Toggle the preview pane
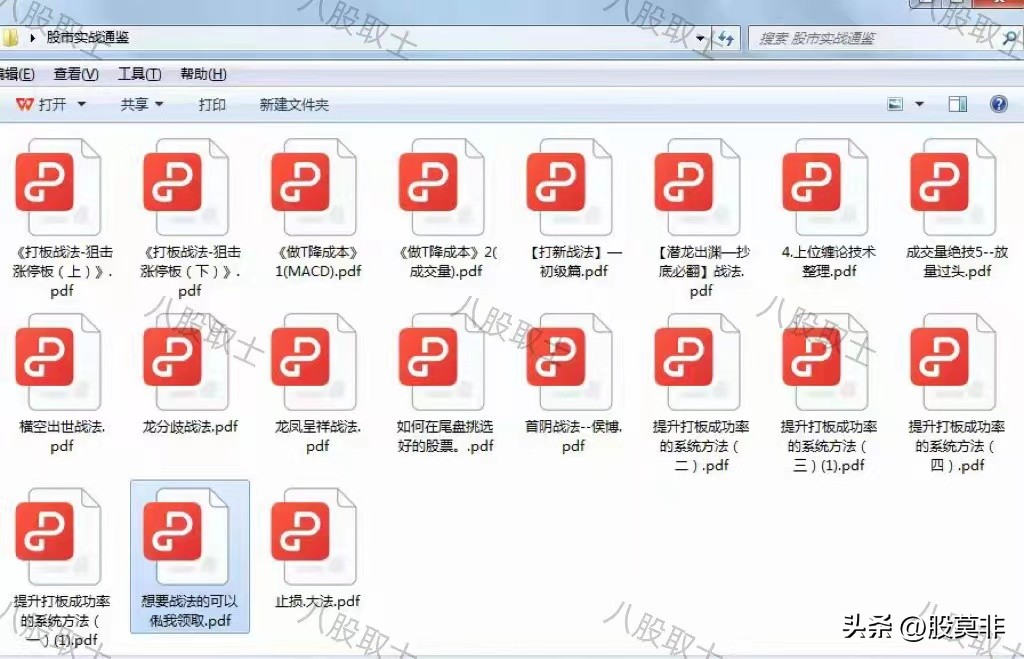This screenshot has height=659, width=1024. [x=956, y=103]
